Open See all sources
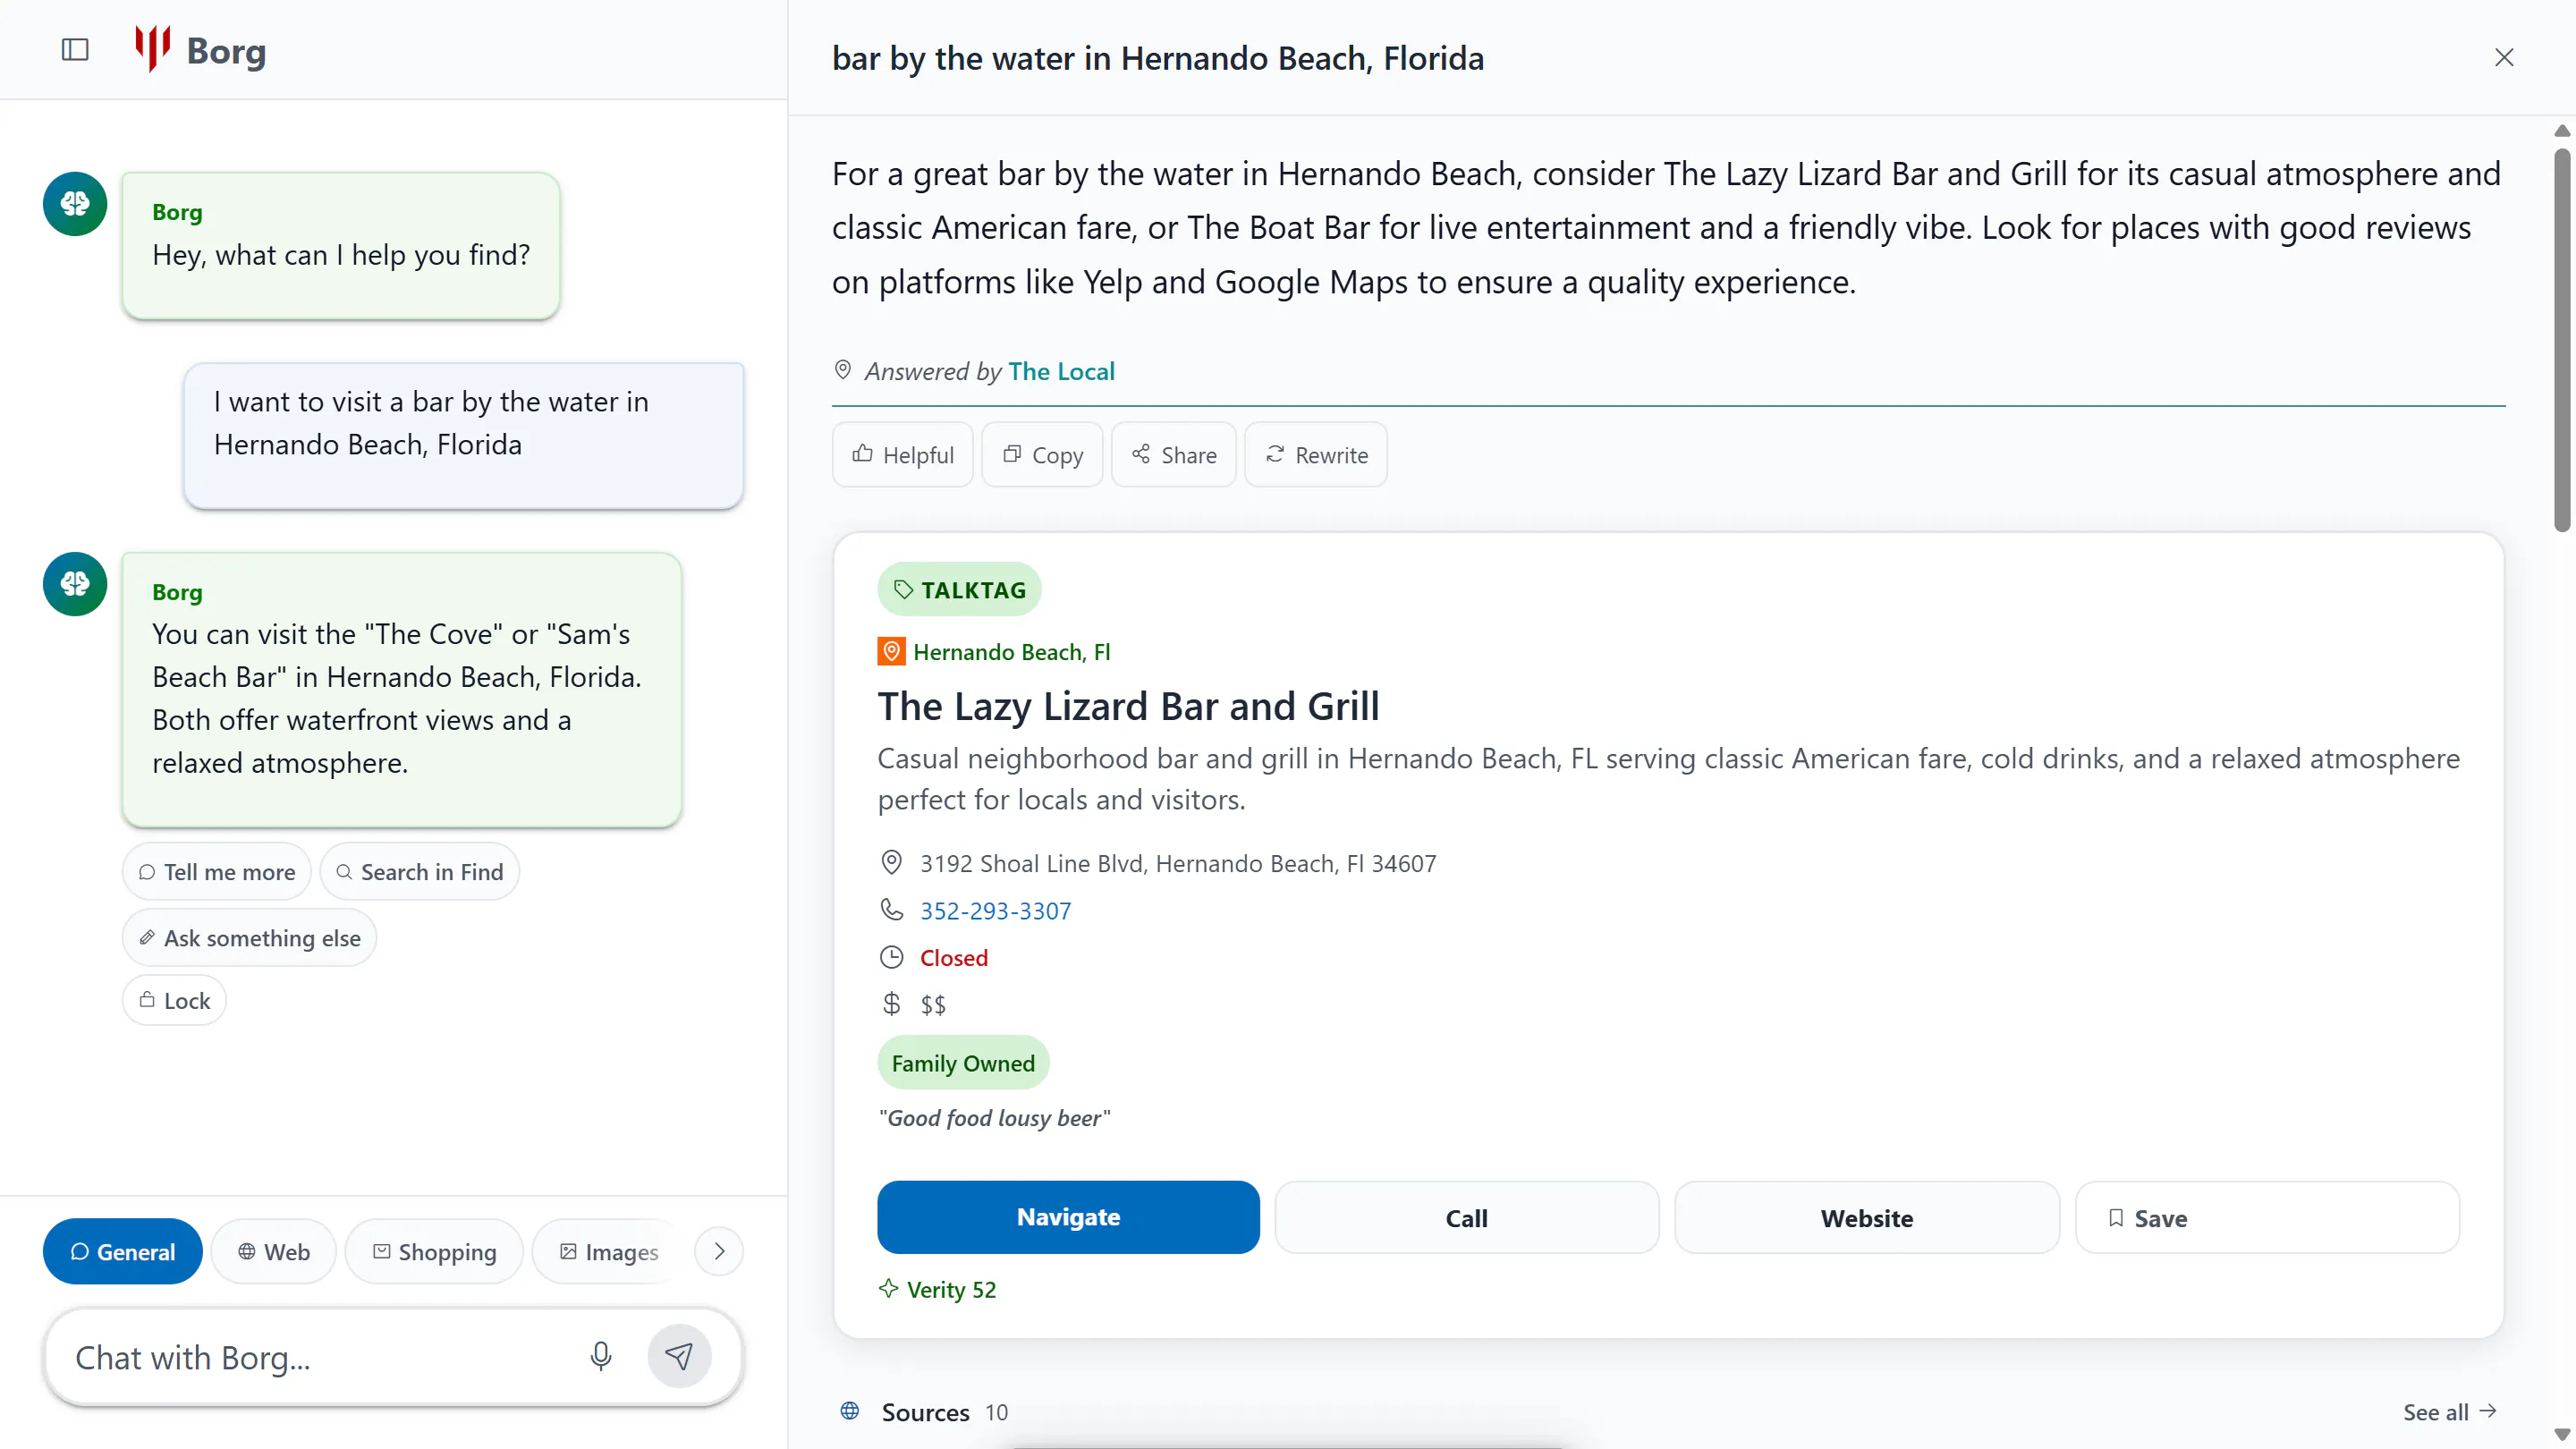 [2450, 1411]
